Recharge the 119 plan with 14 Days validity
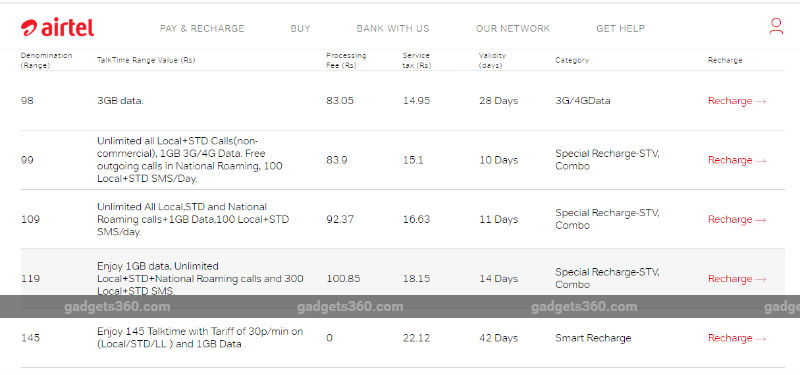The height and width of the screenshot is (375, 800). tap(737, 279)
